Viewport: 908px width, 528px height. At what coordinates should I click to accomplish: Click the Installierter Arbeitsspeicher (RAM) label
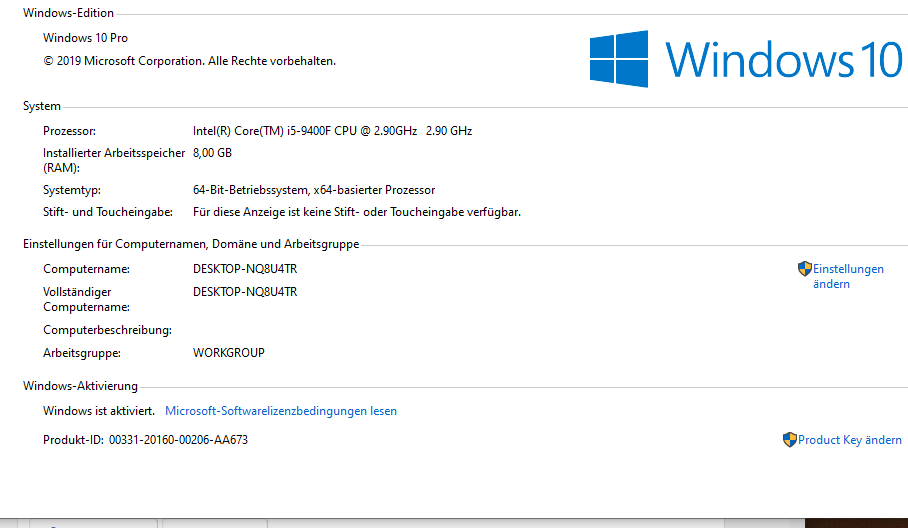coord(114,160)
